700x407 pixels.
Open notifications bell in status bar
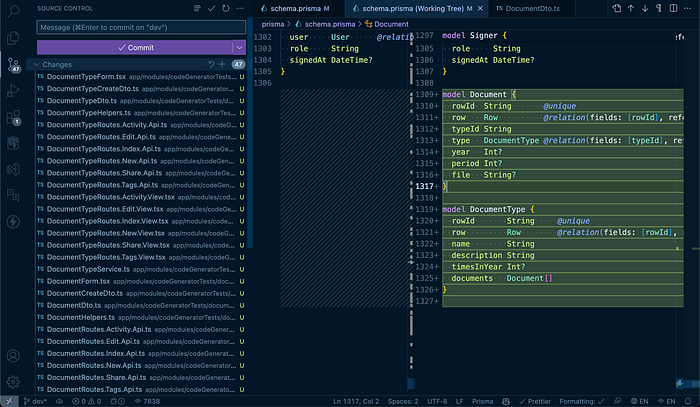pyautogui.click(x=688, y=401)
